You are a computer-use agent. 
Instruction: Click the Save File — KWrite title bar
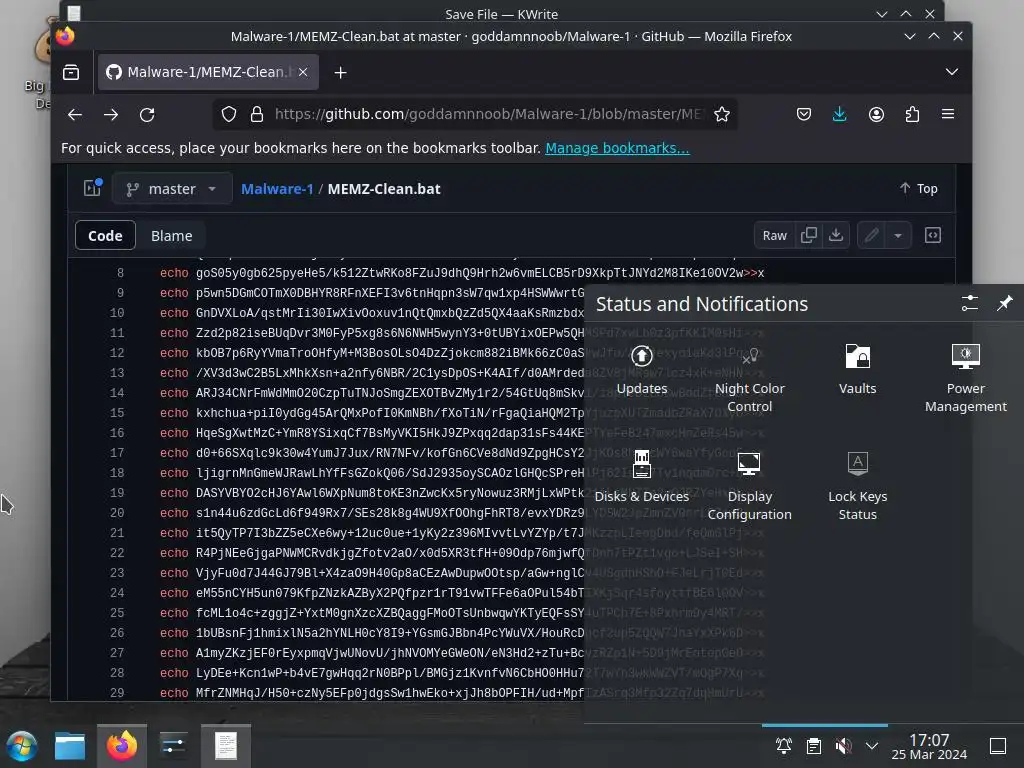pyautogui.click(x=501, y=14)
